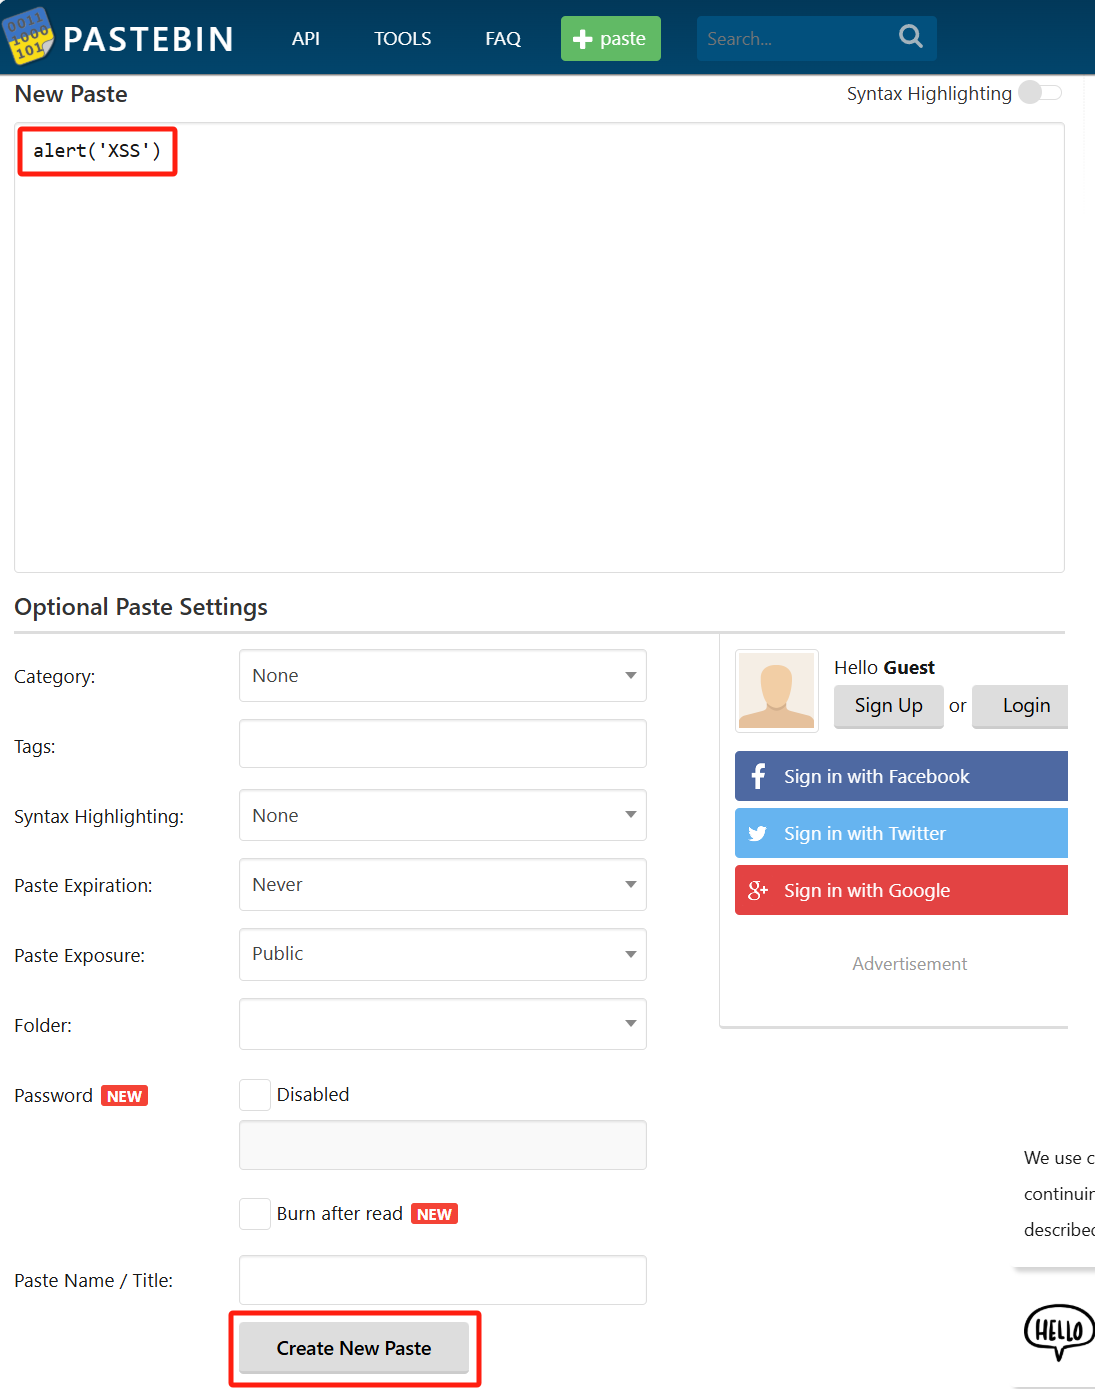The image size is (1095, 1389).
Task: Click the search magnifier icon
Action: click(910, 37)
